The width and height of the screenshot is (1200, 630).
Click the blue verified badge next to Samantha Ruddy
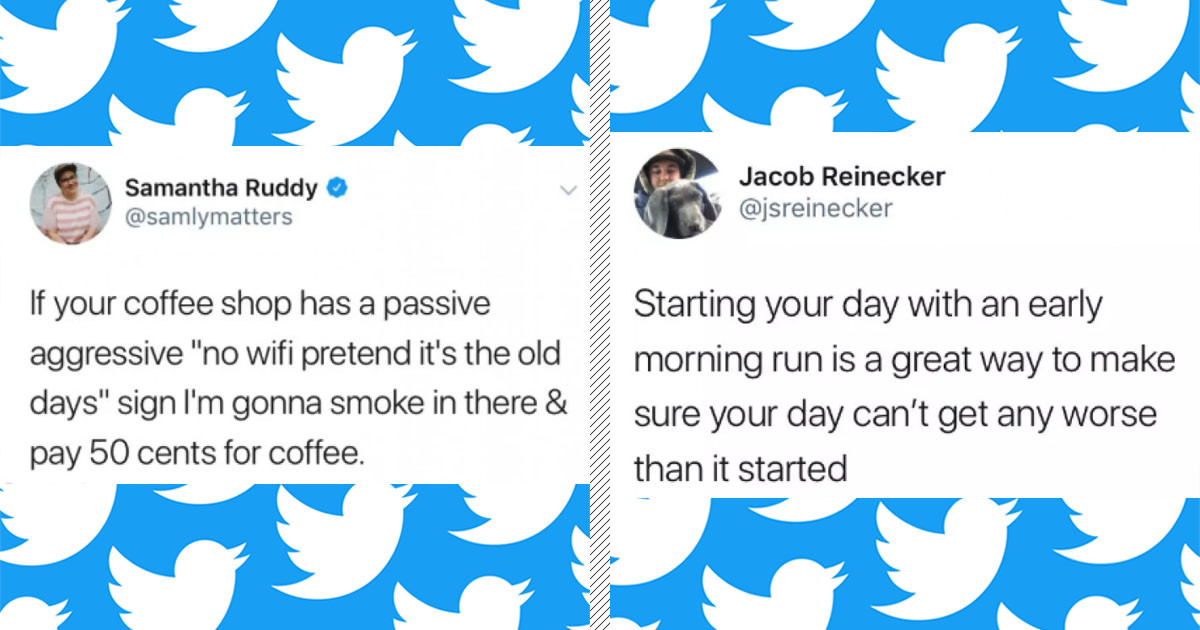click(x=338, y=187)
